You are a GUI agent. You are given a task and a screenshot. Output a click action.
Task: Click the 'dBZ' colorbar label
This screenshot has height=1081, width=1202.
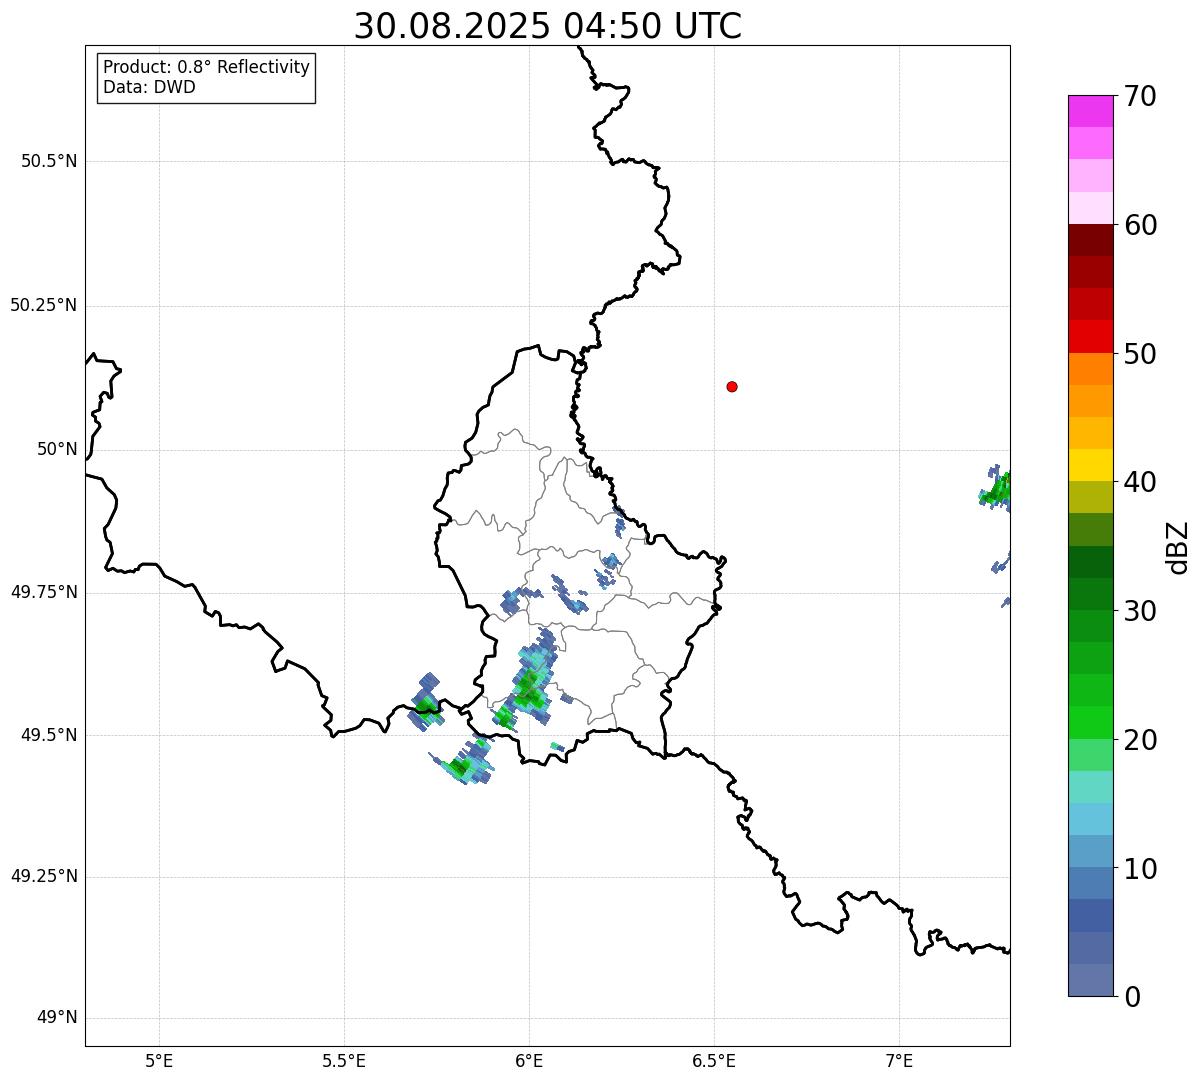coord(1178,546)
